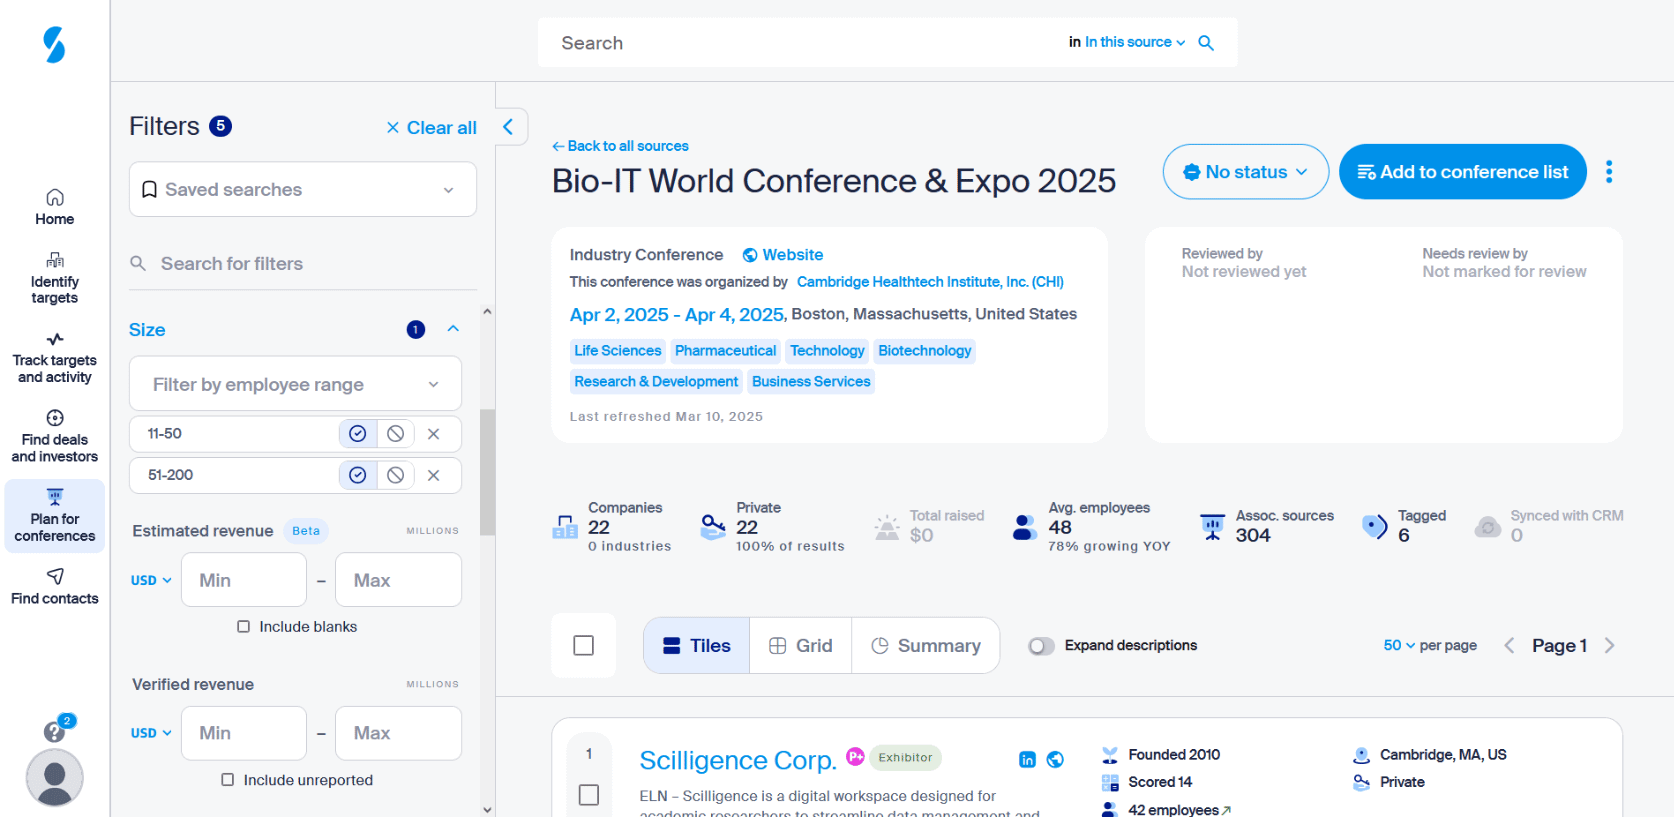Clear all filters

coord(431,128)
